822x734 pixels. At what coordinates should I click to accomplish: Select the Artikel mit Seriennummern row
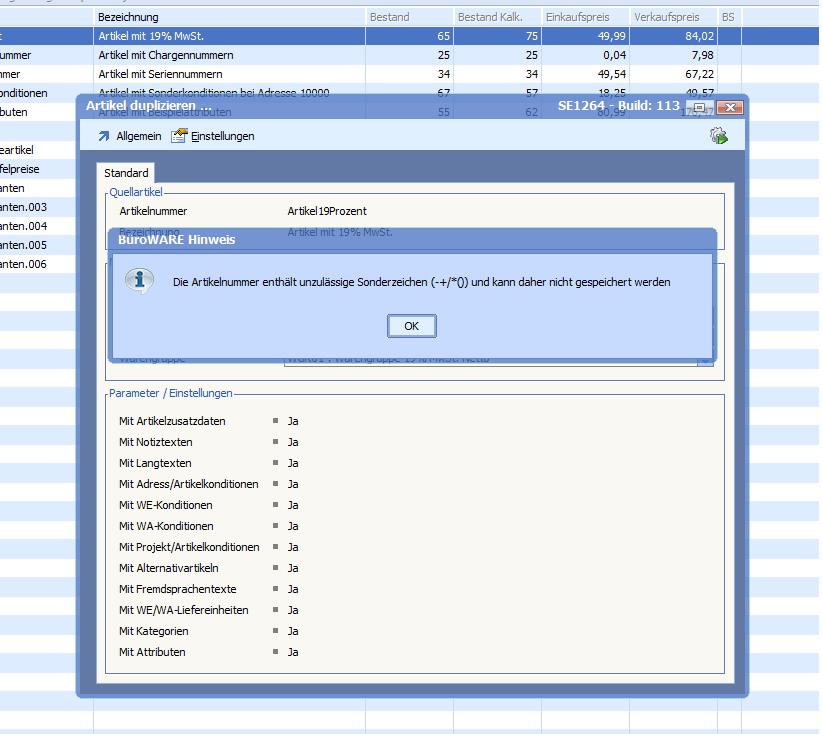pos(160,74)
